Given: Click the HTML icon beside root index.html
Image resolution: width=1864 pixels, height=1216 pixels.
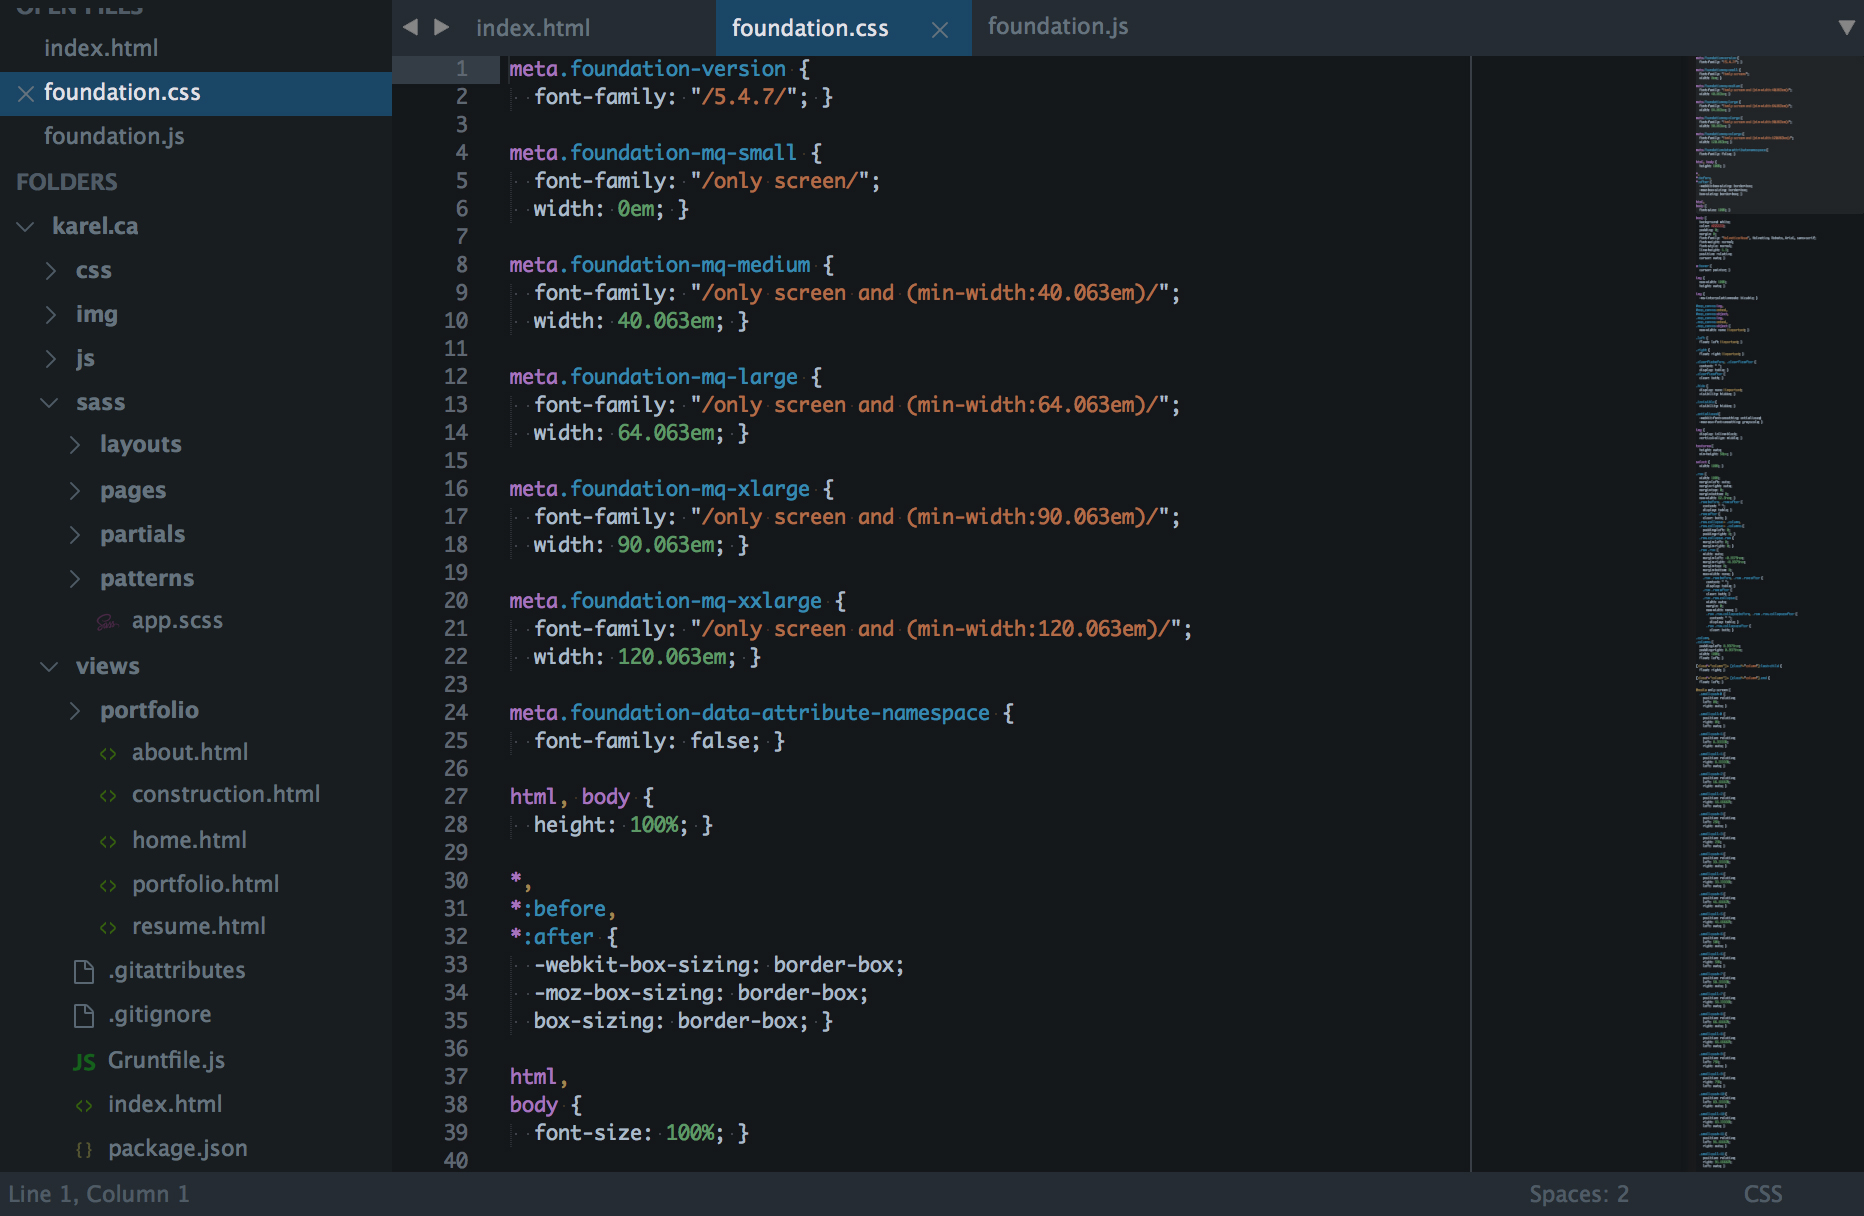Looking at the screenshot, I should click(x=84, y=1106).
